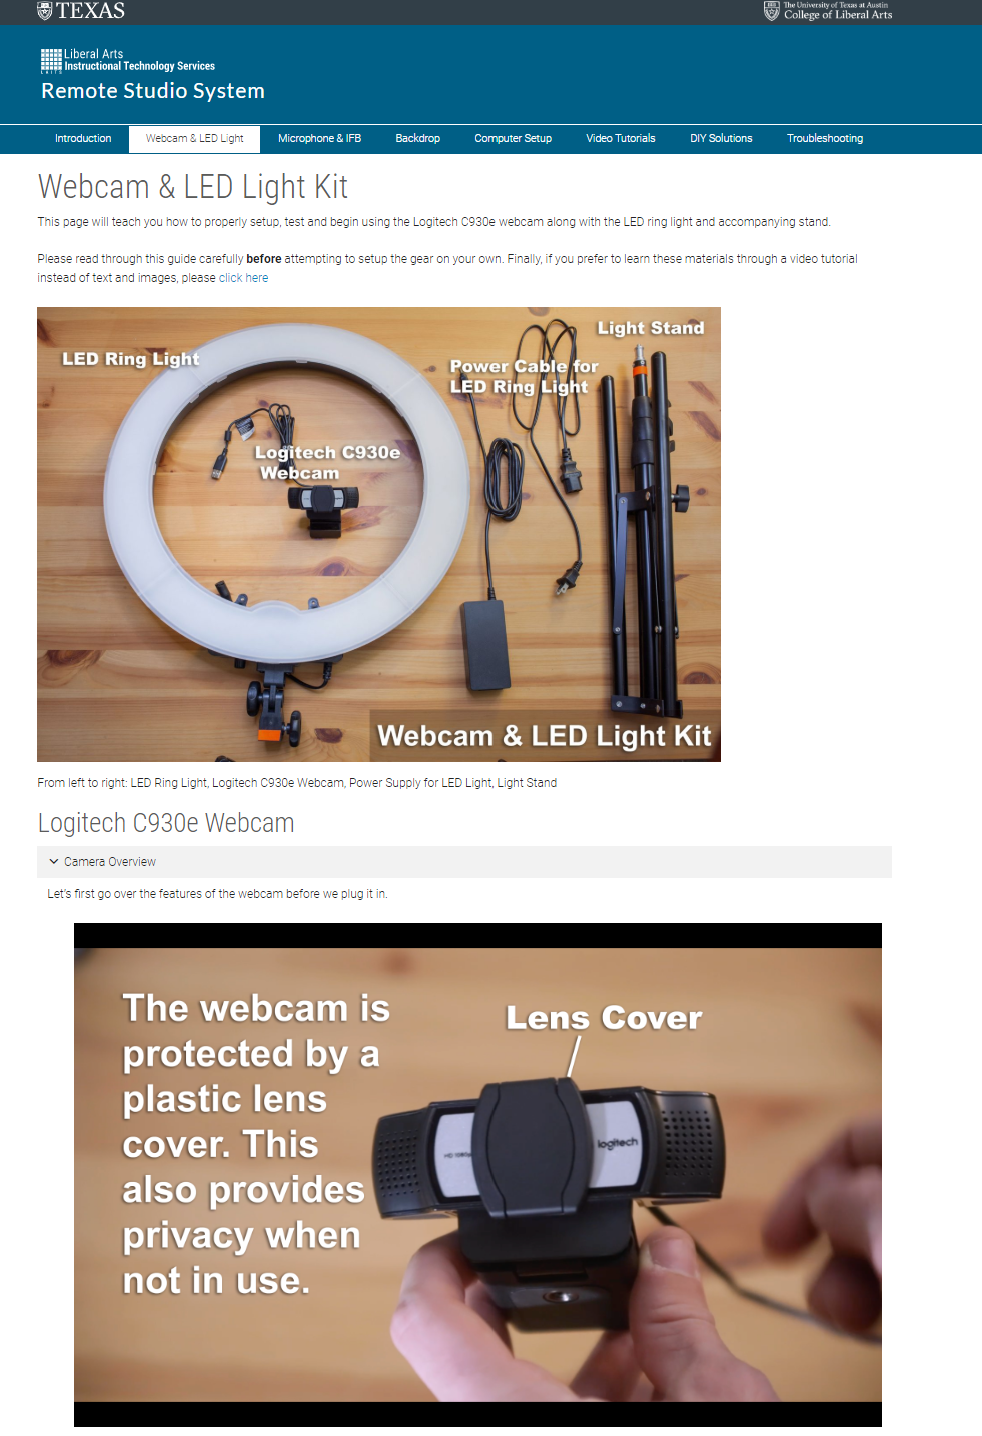Viewport: 982px width, 1436px height.
Task: Click the Instructional Technology Services text
Action: coord(140,66)
